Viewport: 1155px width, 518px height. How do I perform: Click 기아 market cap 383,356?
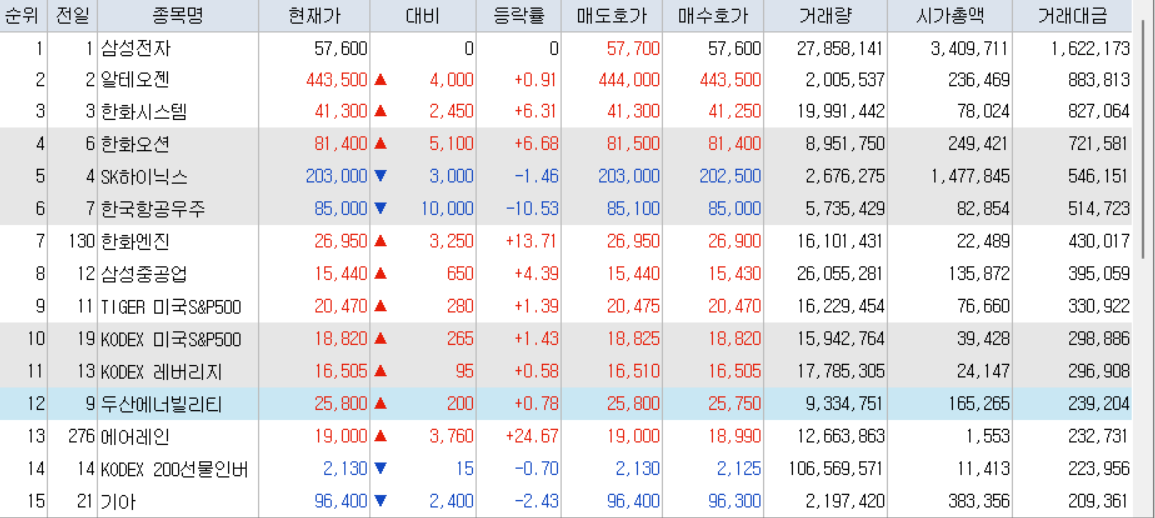pos(978,502)
